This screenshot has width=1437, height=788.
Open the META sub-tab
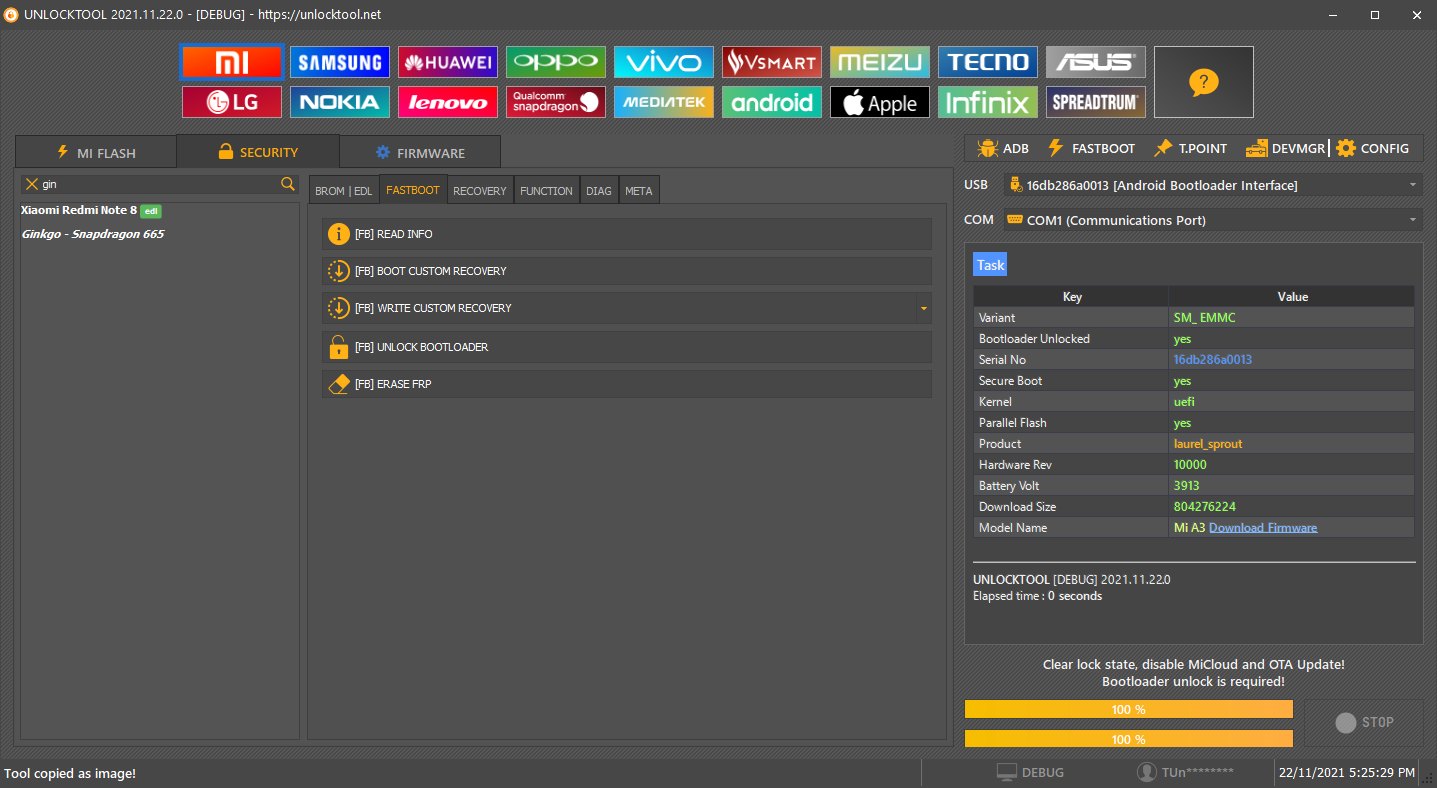coord(639,190)
